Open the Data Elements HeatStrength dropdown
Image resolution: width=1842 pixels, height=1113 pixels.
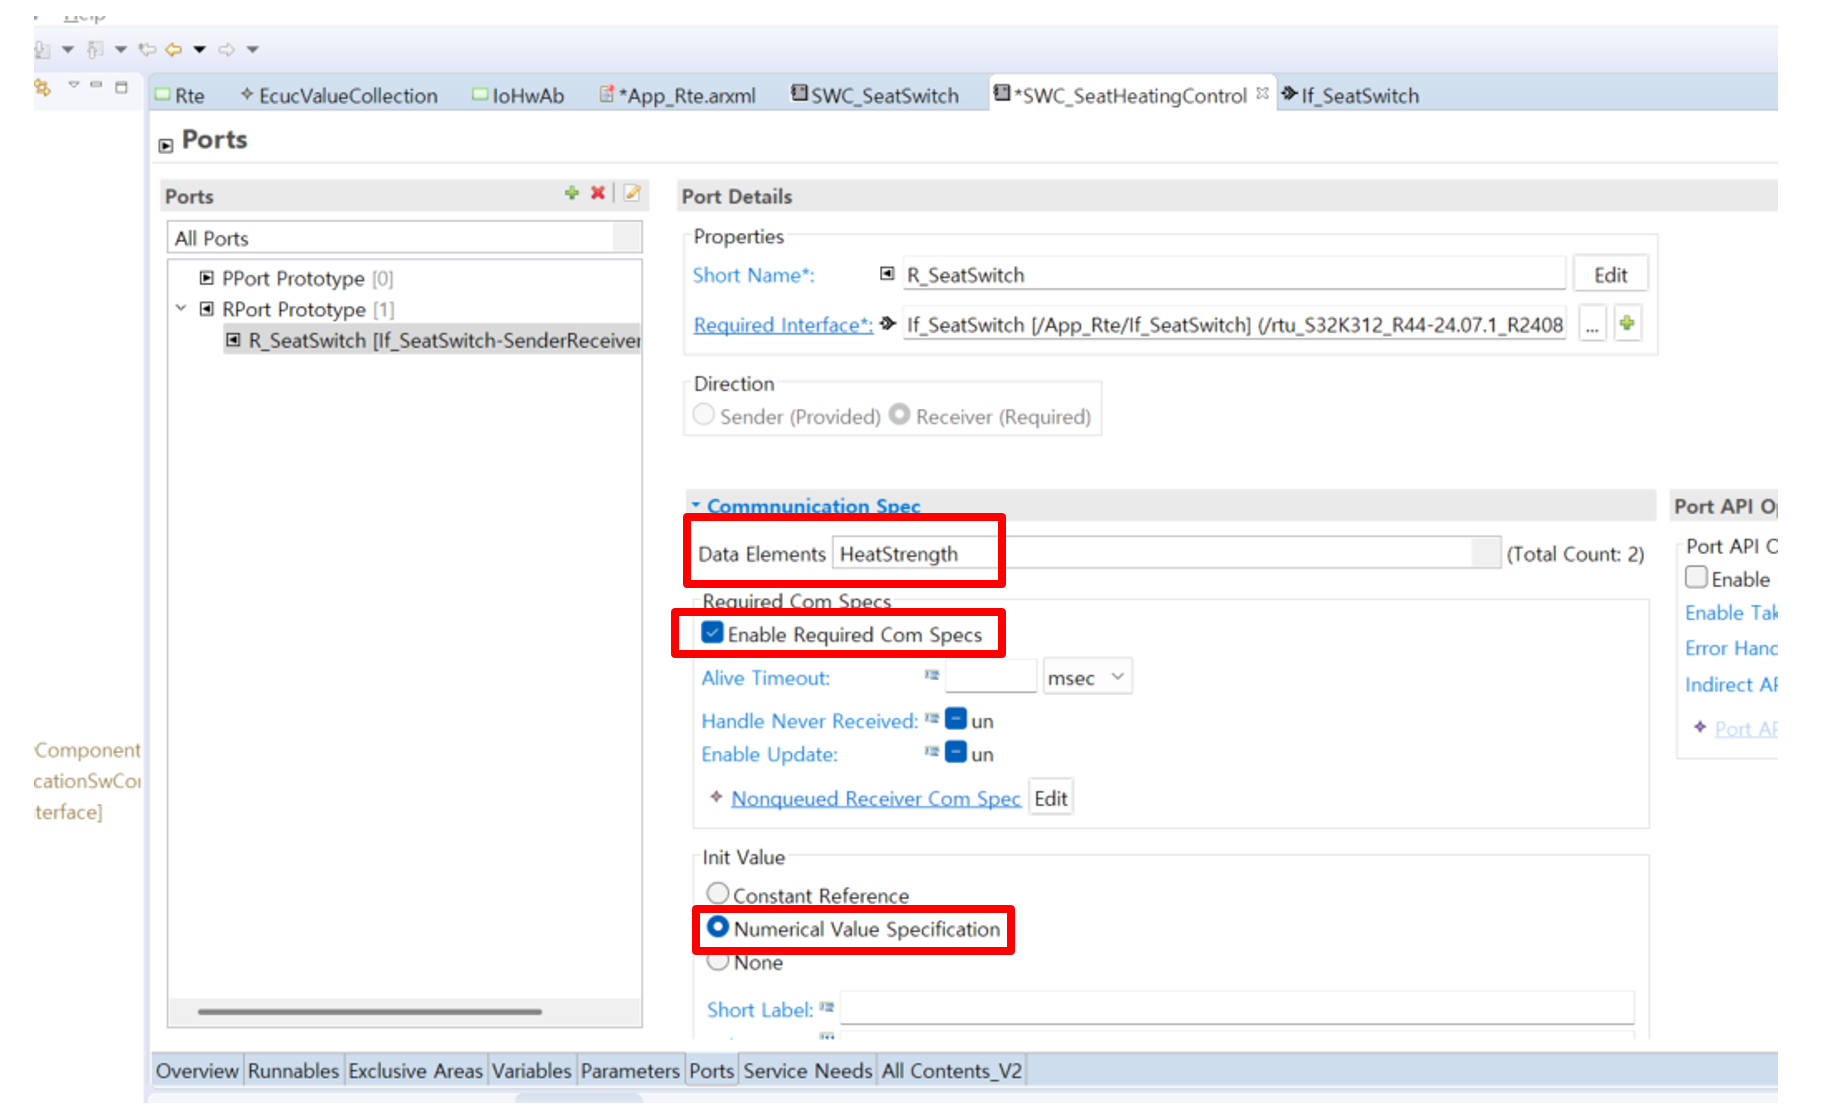point(1486,553)
